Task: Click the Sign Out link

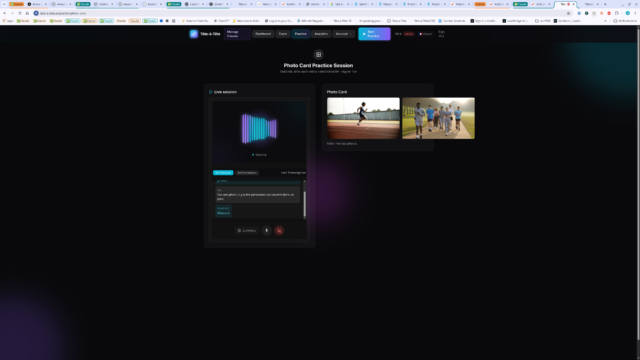Action: point(441,34)
